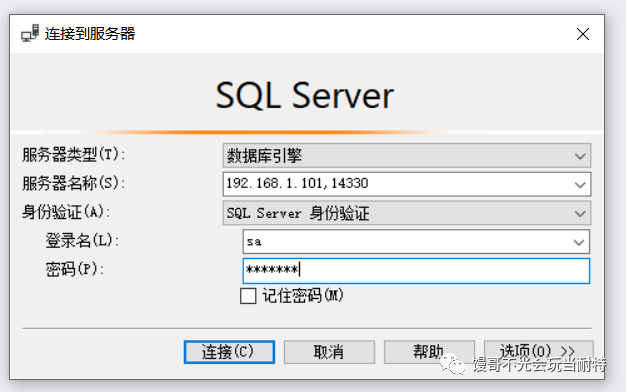
Task: Click the server connection icon in title bar
Action: click(30, 34)
